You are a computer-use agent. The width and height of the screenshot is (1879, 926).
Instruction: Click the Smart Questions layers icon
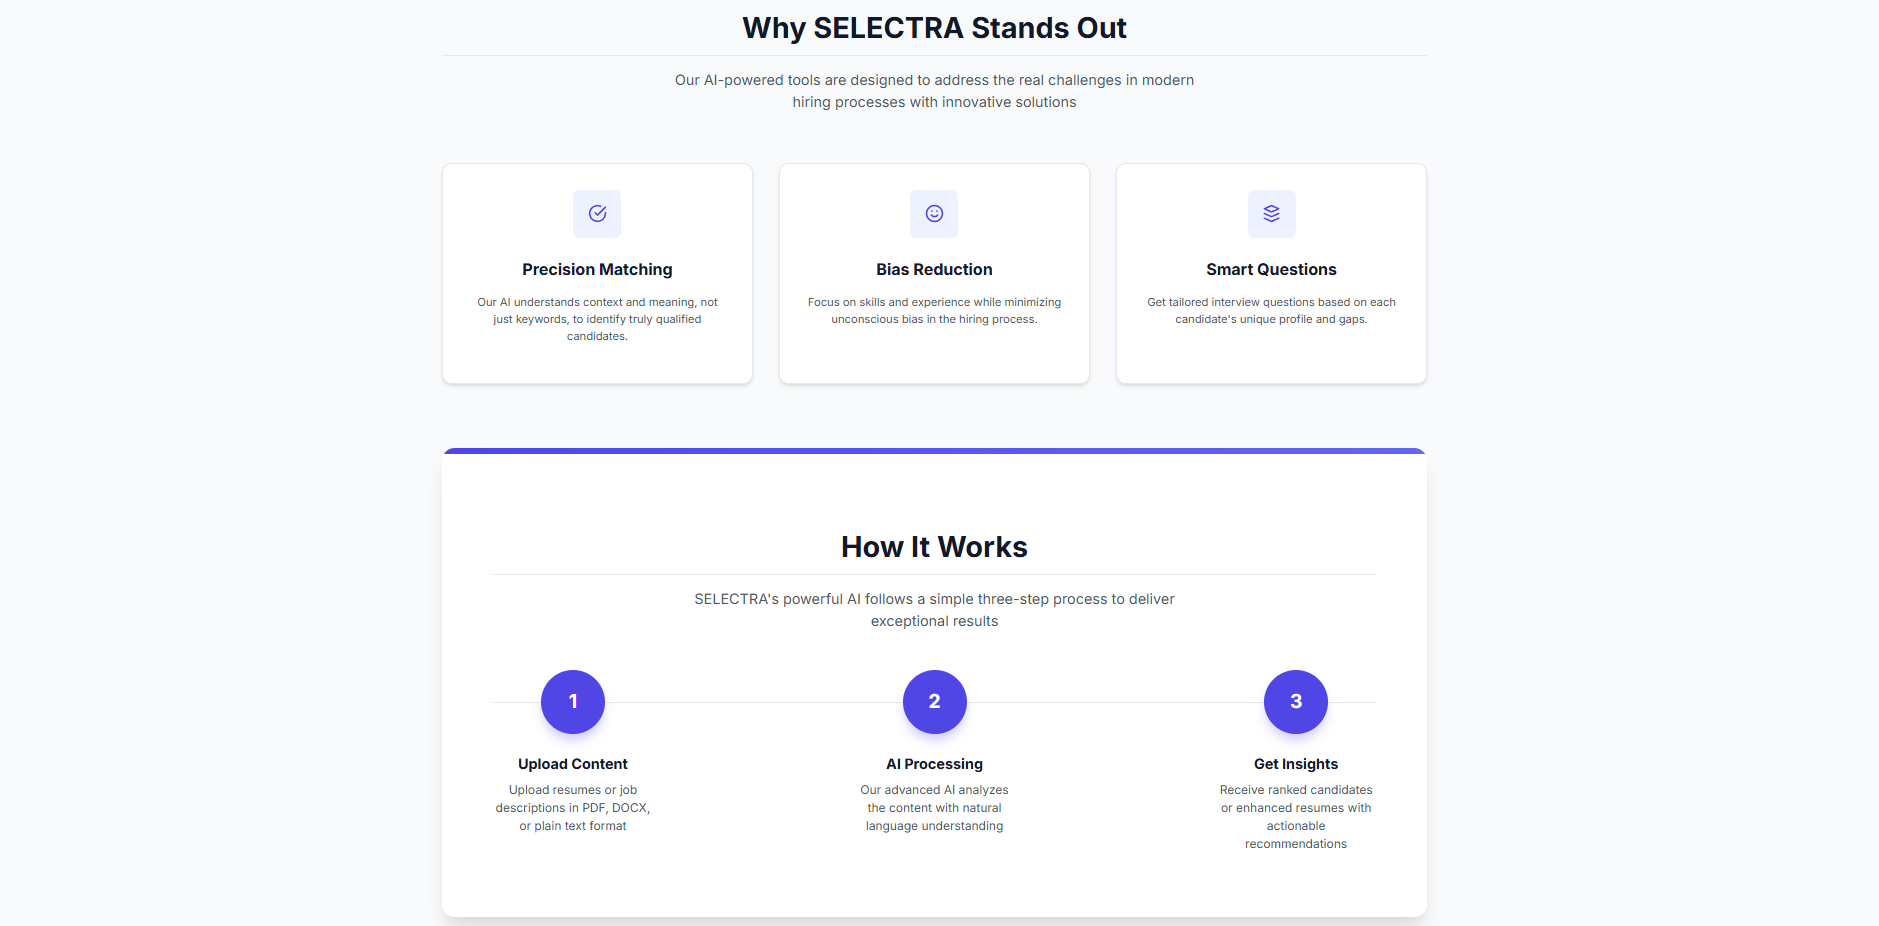[1271, 214]
